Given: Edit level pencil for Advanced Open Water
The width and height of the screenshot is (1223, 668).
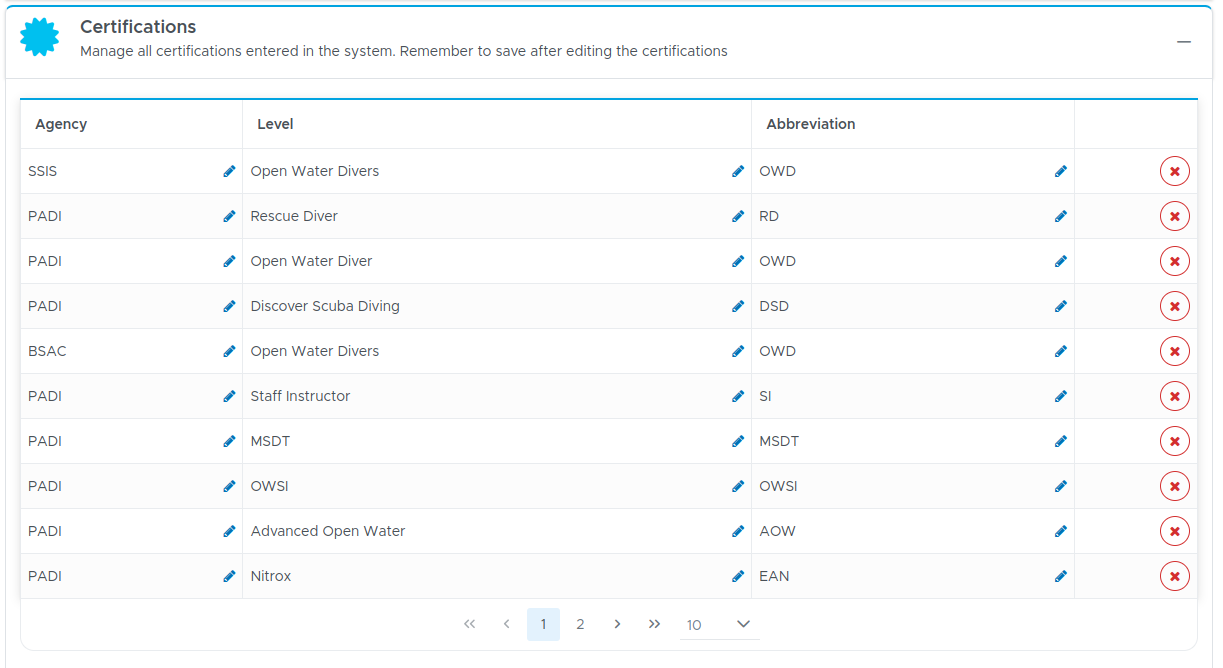Looking at the screenshot, I should point(738,531).
